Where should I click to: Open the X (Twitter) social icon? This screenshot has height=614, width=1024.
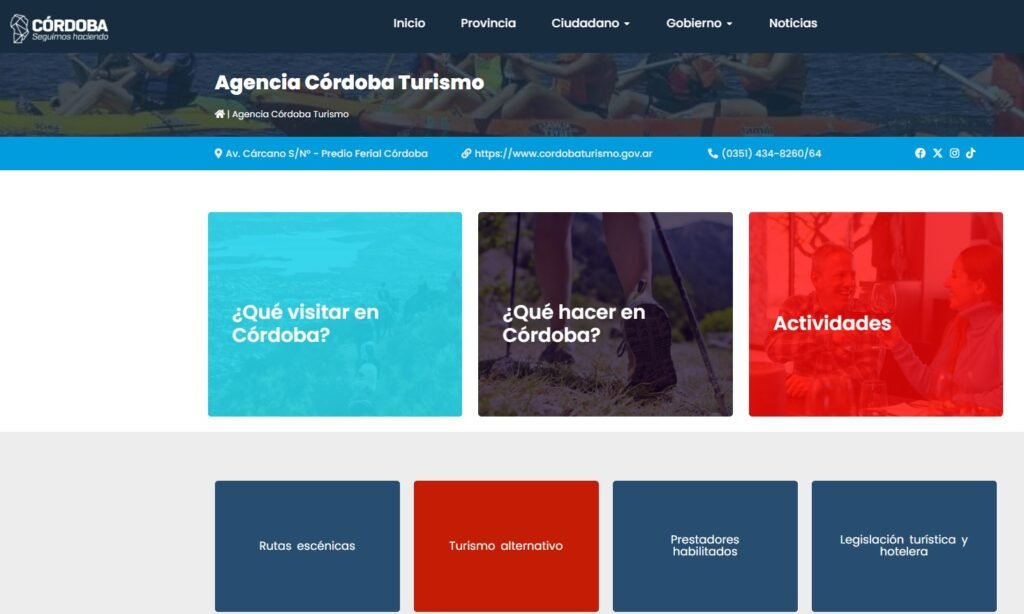point(937,153)
